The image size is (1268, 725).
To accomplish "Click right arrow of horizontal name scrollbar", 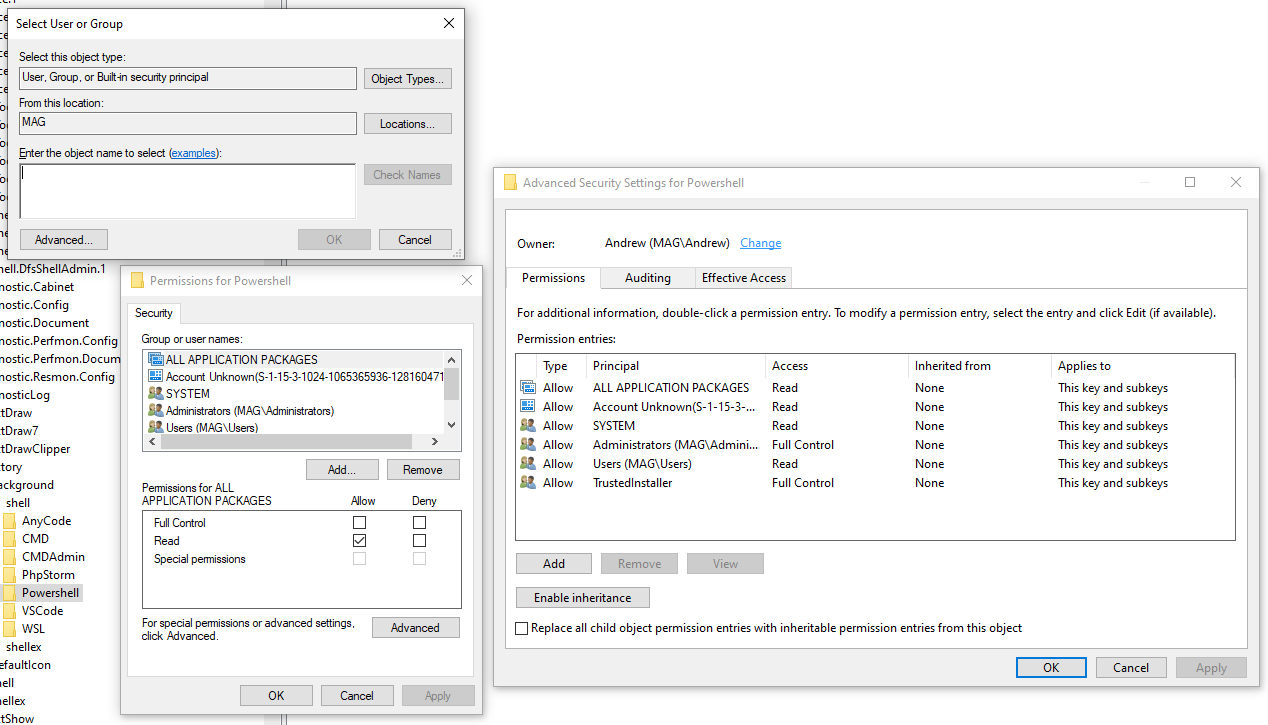I will coord(434,441).
